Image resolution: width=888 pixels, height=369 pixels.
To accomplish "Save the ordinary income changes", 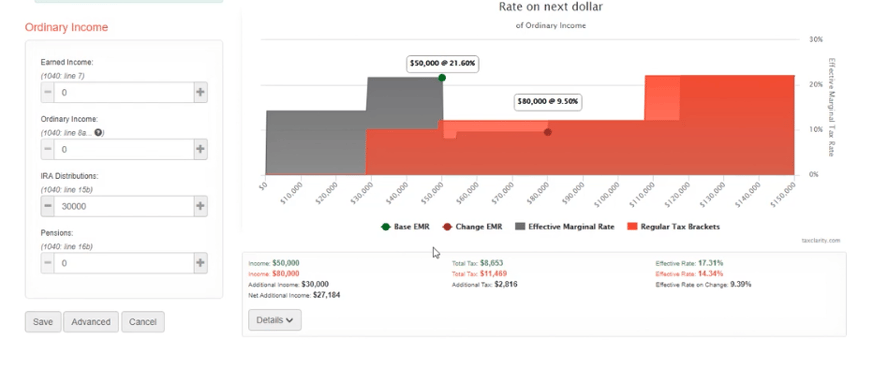I will (43, 321).
